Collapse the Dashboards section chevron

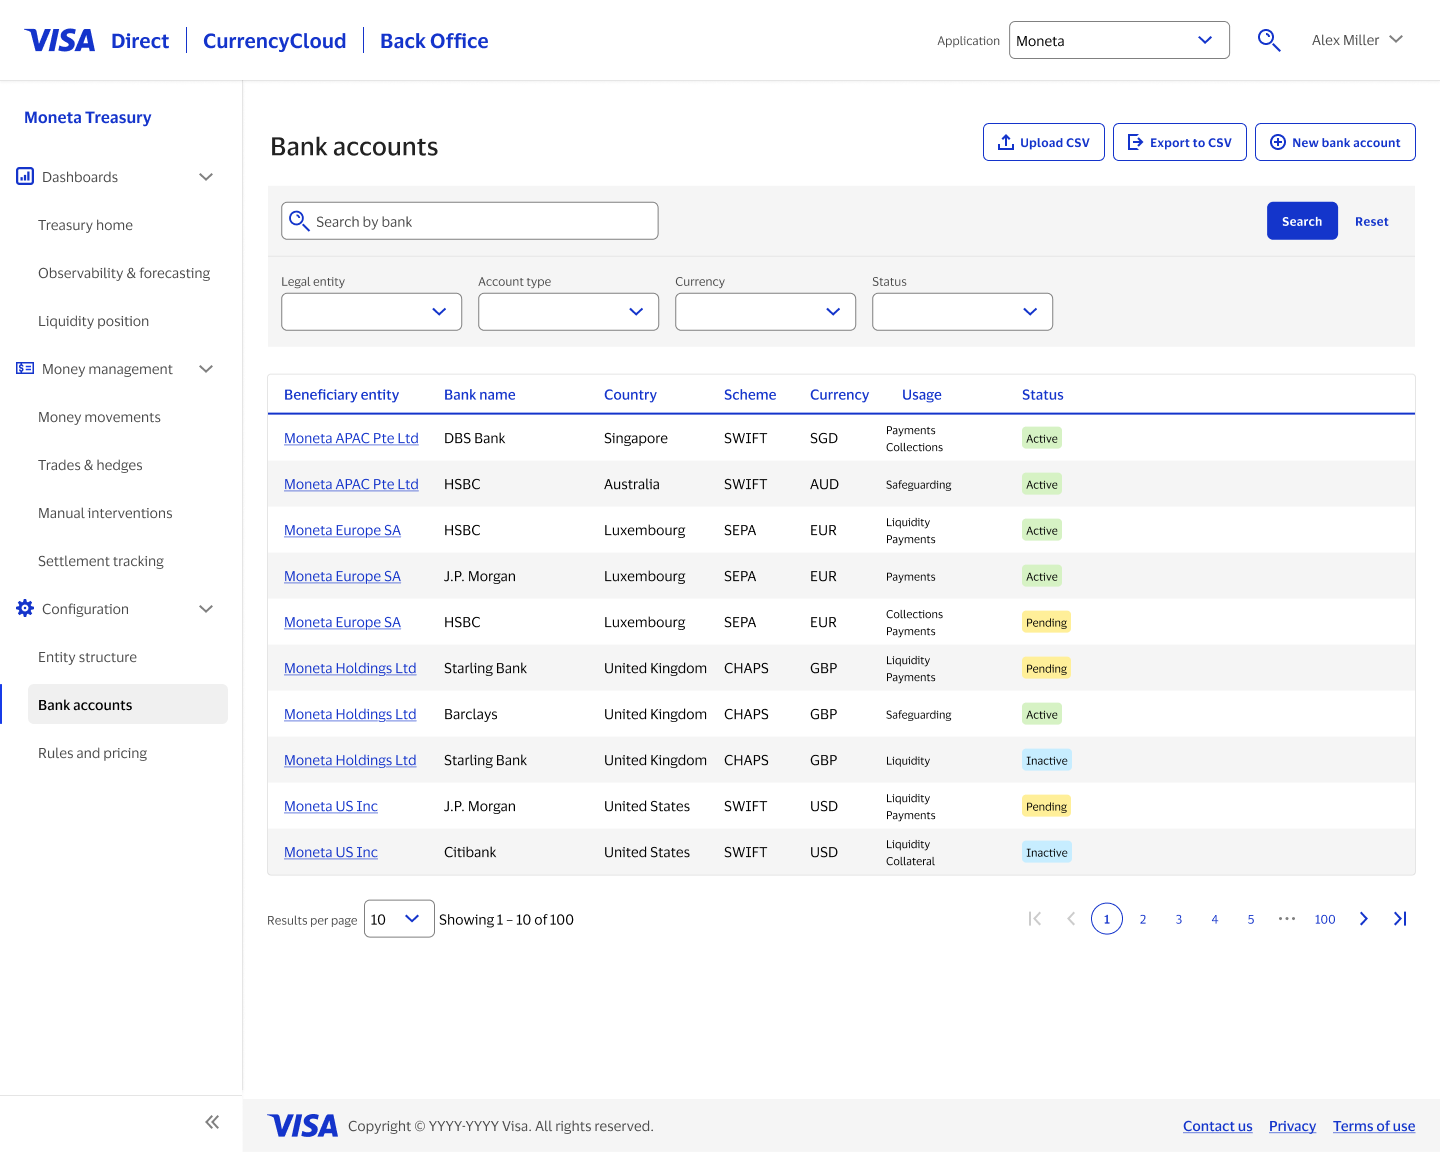coord(206,177)
